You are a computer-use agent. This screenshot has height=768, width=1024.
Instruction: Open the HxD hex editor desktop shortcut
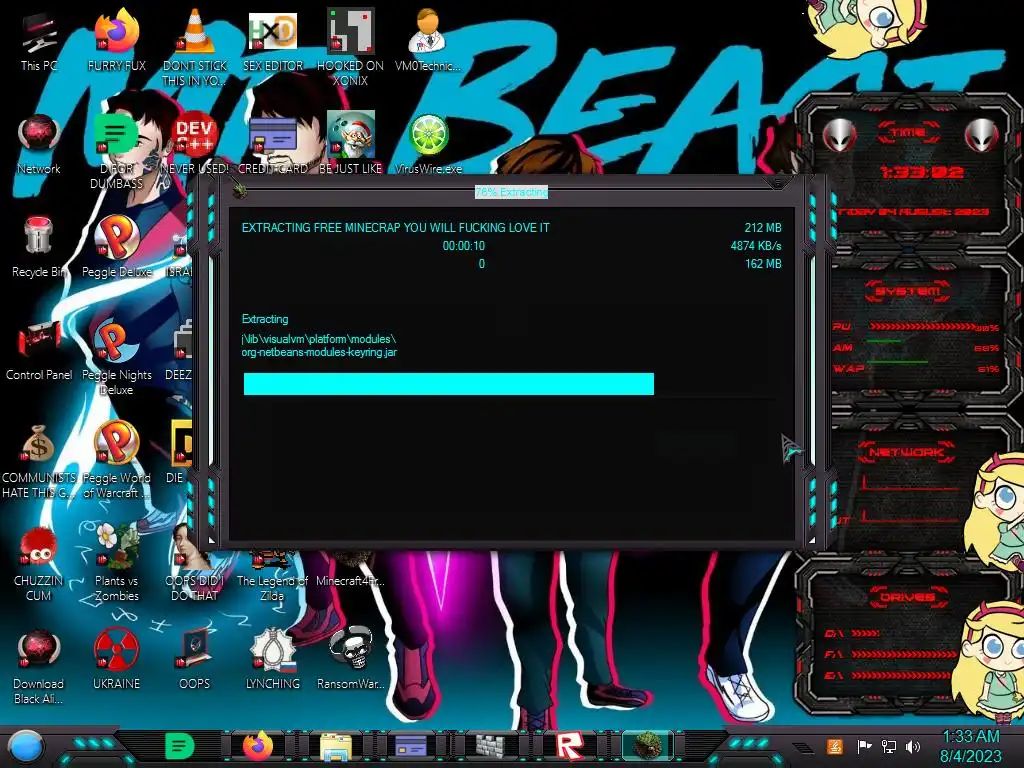273,39
